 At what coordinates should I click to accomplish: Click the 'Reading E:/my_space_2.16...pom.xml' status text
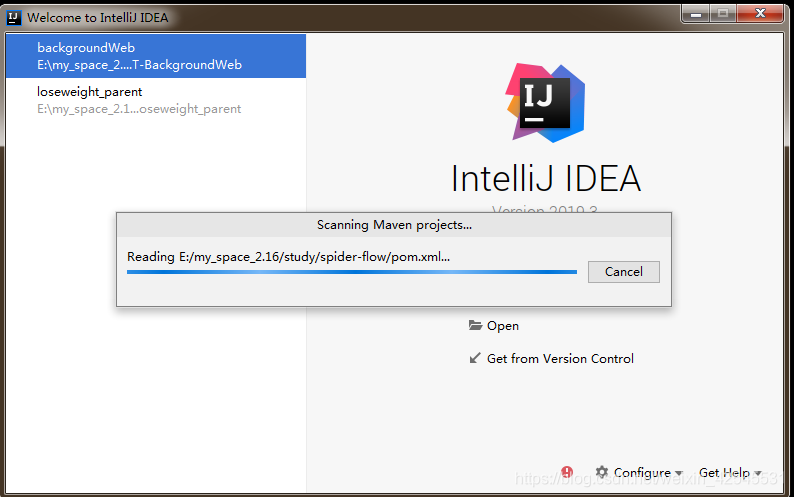(x=288, y=257)
